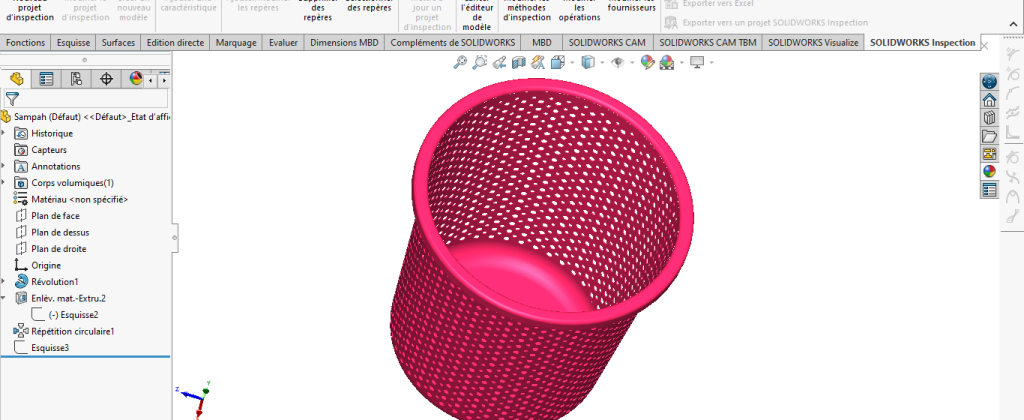The width and height of the screenshot is (1024, 420).
Task: Switch to the Evaluer tab
Action: (283, 42)
